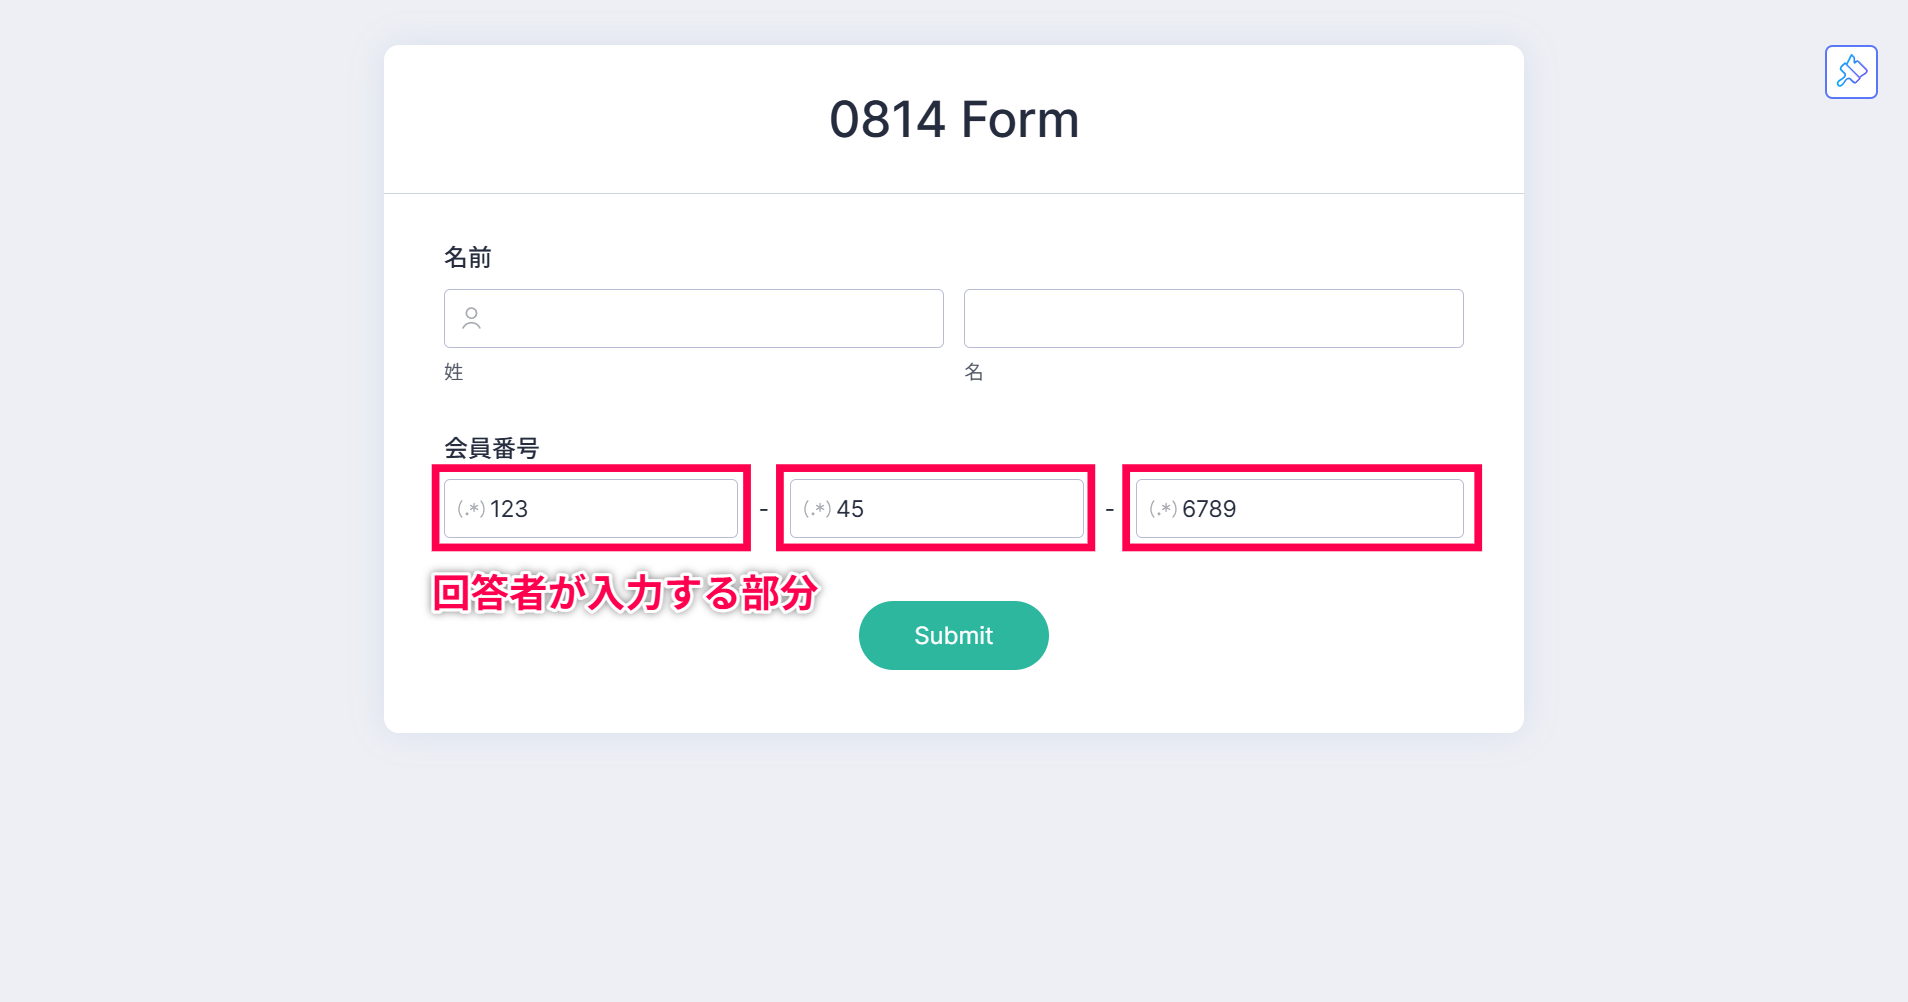Click the 名前 field label
This screenshot has width=1908, height=1002.
[467, 257]
